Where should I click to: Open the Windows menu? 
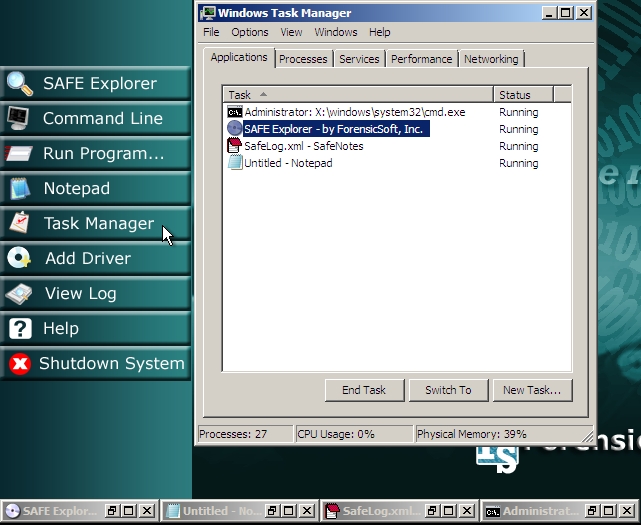[336, 32]
